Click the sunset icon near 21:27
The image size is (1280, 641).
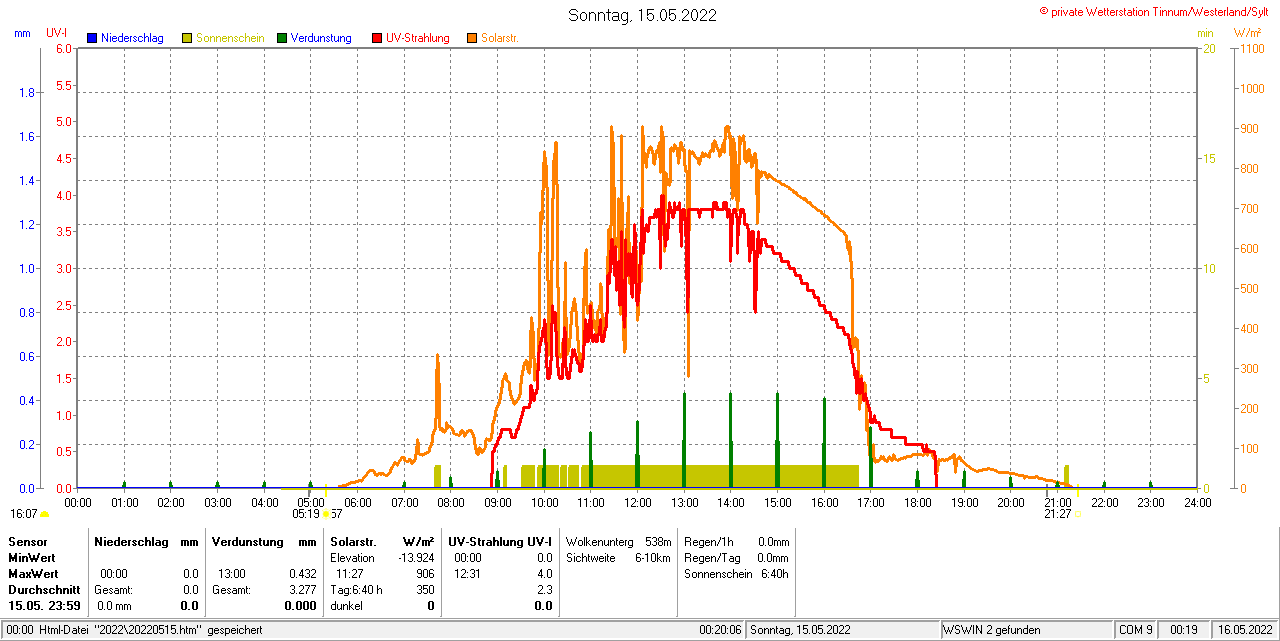coord(1078,514)
